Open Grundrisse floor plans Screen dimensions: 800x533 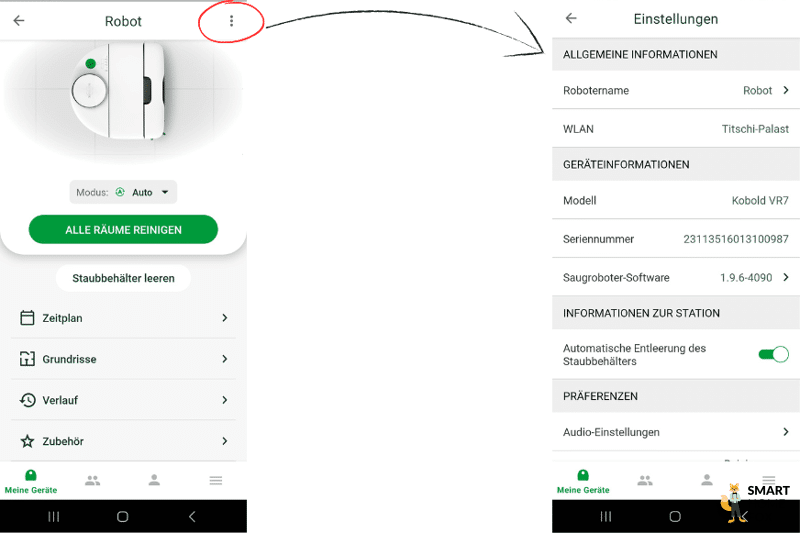coord(123,359)
